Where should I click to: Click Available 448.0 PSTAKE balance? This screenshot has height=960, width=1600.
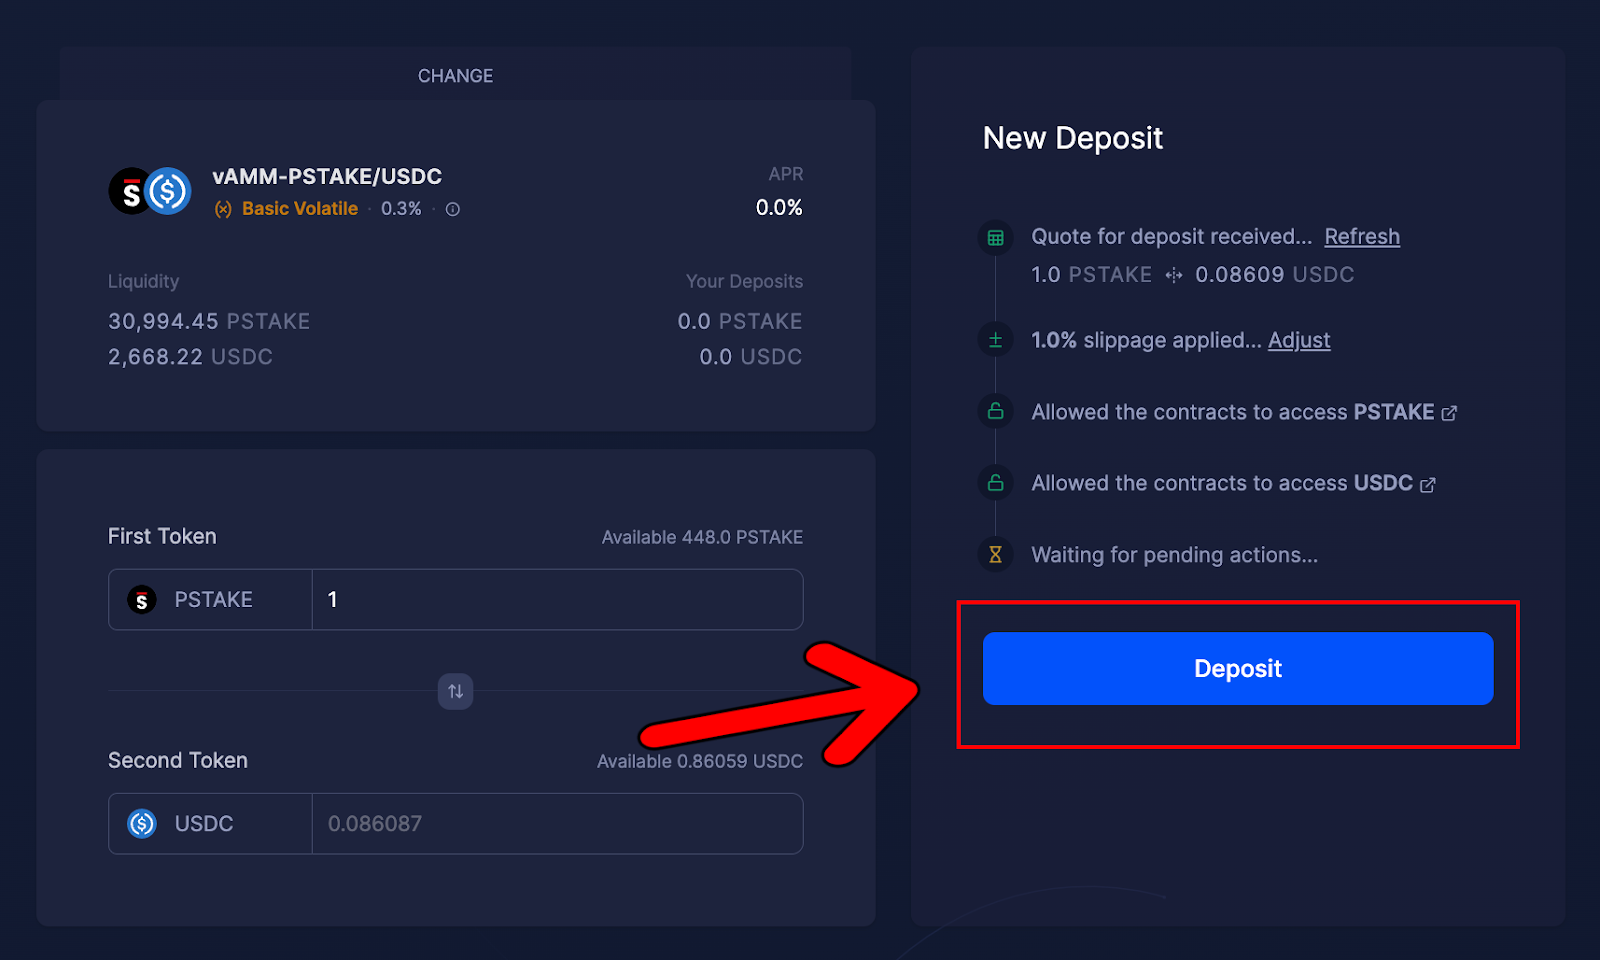702,538
